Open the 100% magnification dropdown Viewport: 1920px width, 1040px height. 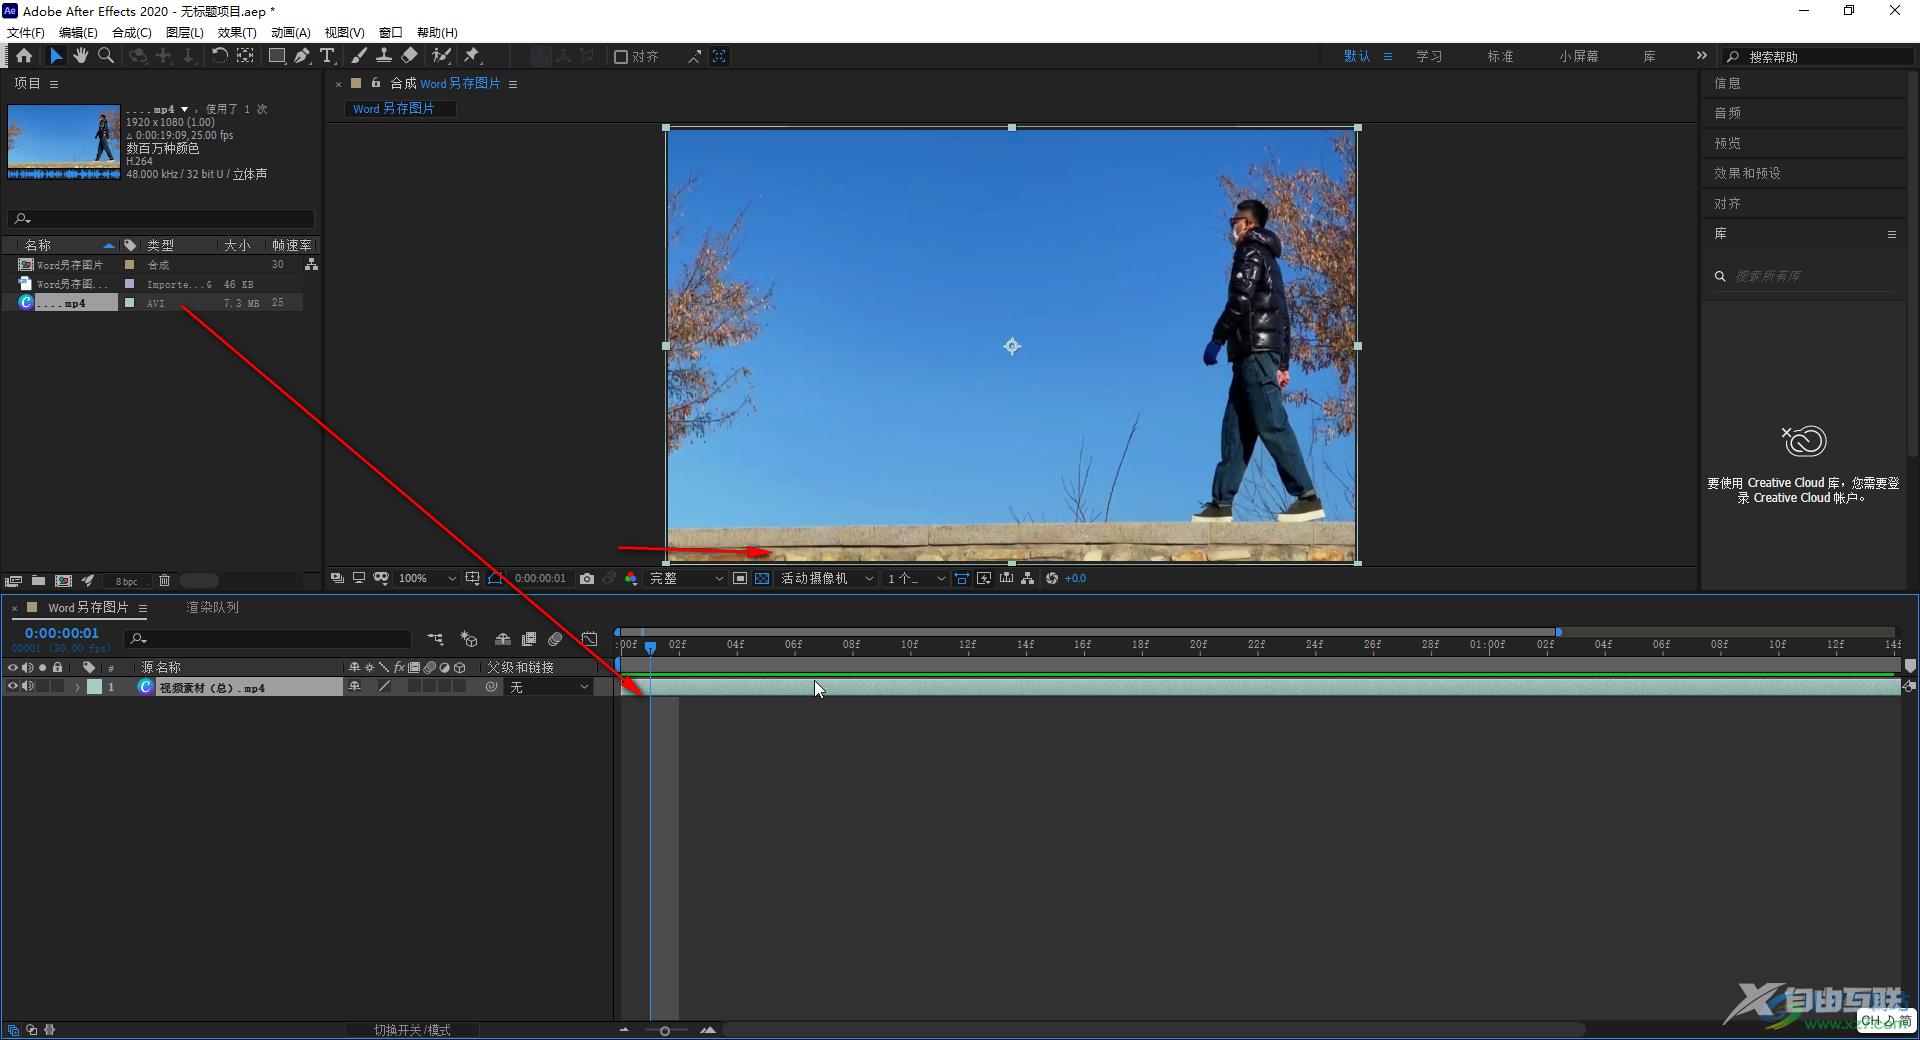[x=427, y=579]
